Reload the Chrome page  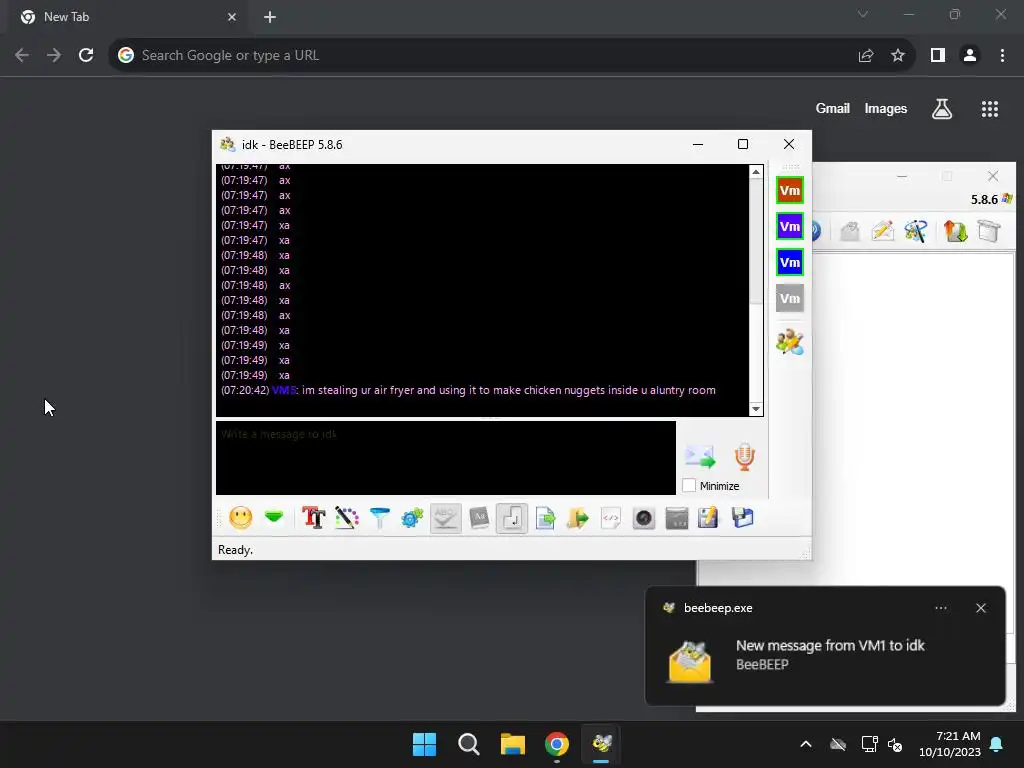coord(86,56)
